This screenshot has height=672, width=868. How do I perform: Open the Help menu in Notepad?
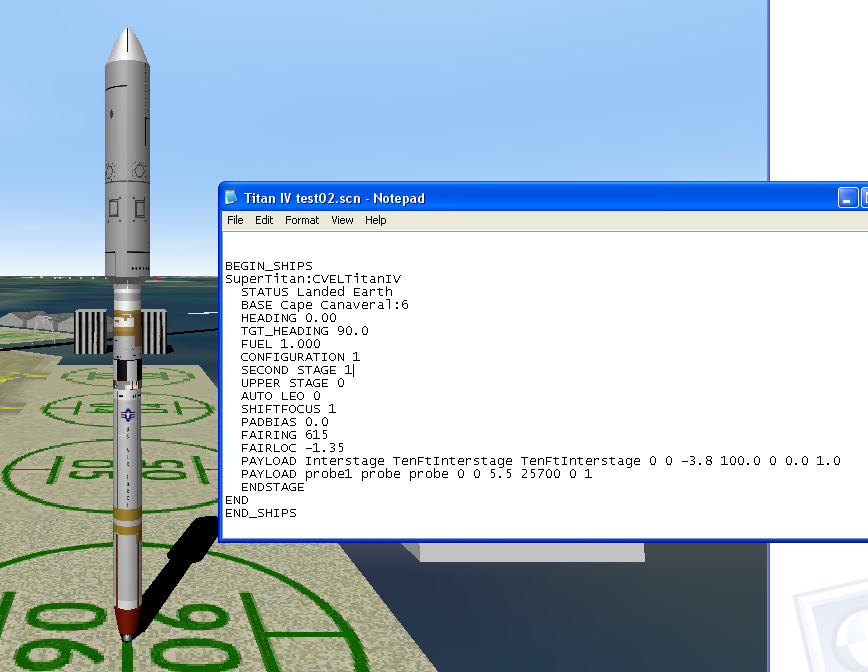pyautogui.click(x=375, y=220)
